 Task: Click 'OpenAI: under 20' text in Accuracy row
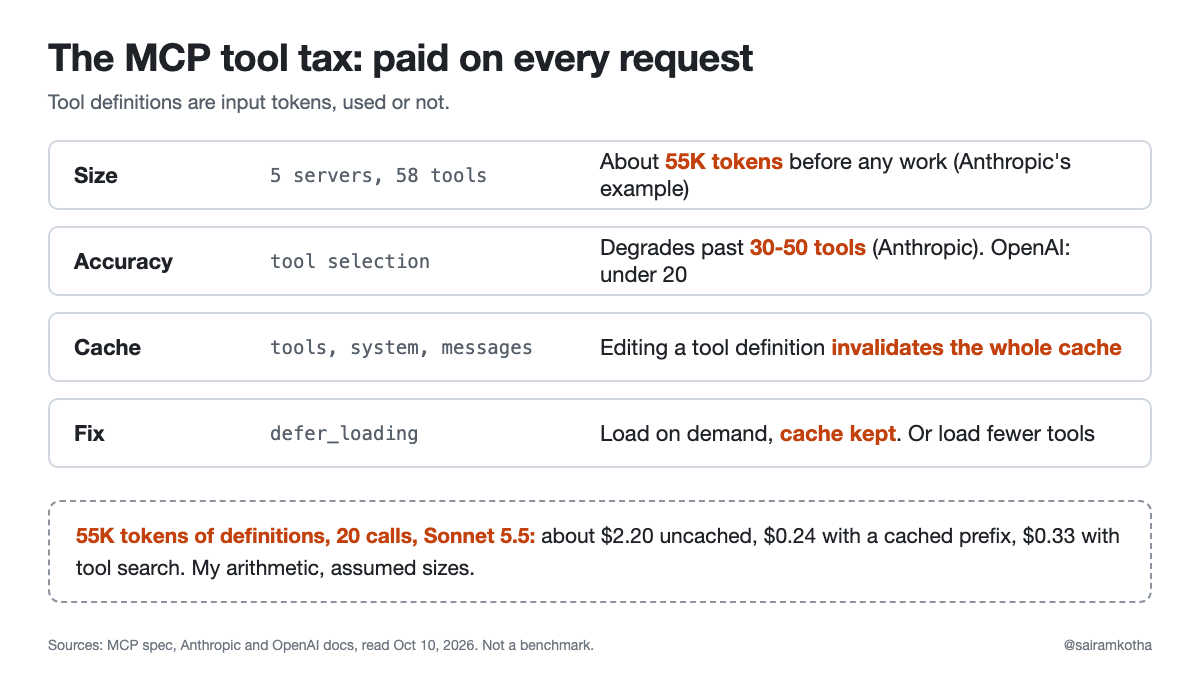835,260
